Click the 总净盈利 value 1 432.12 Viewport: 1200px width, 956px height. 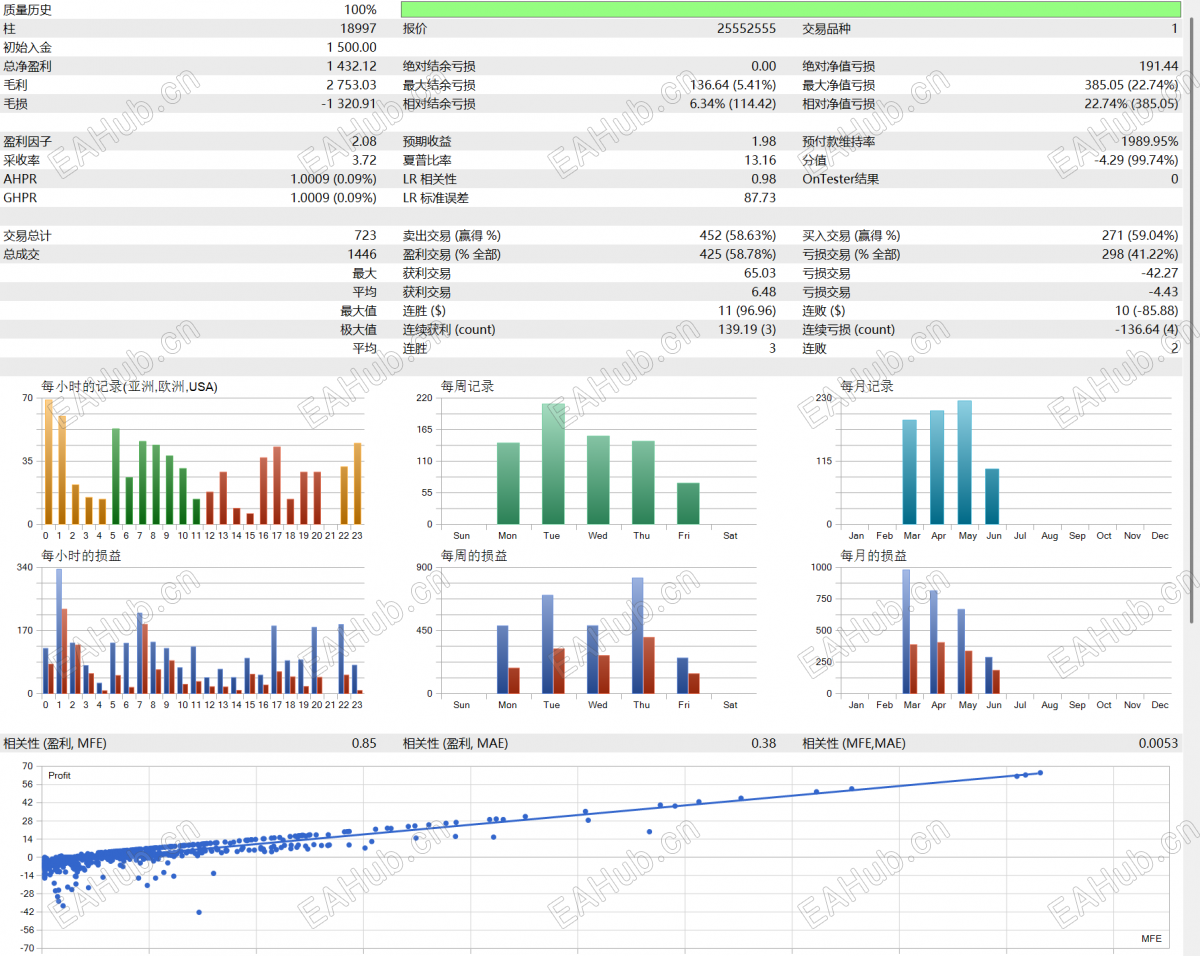click(x=352, y=66)
